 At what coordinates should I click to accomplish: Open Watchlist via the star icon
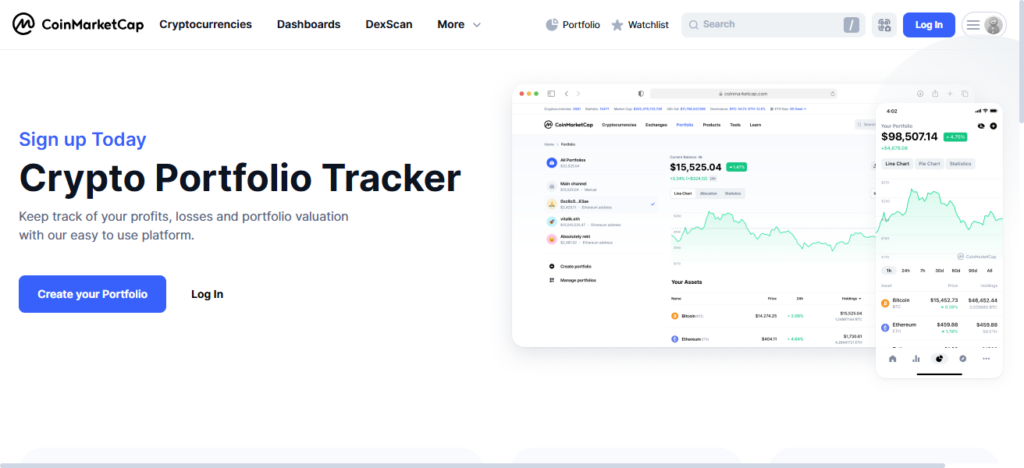(617, 25)
